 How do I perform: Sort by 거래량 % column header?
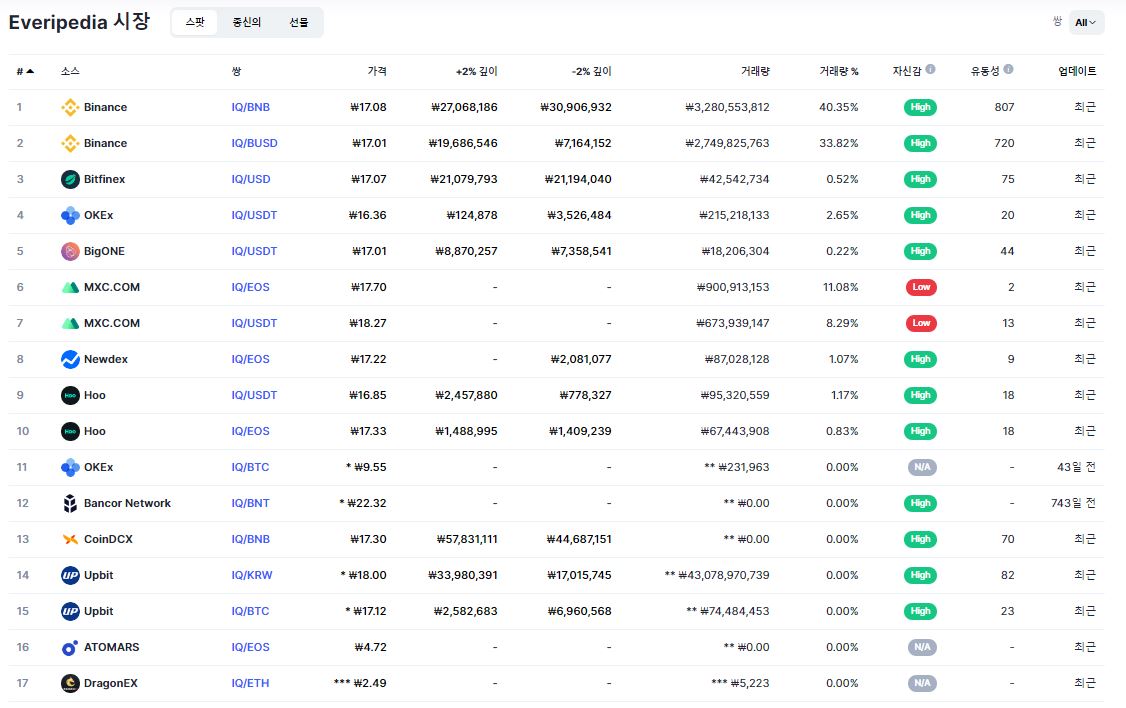(839, 71)
